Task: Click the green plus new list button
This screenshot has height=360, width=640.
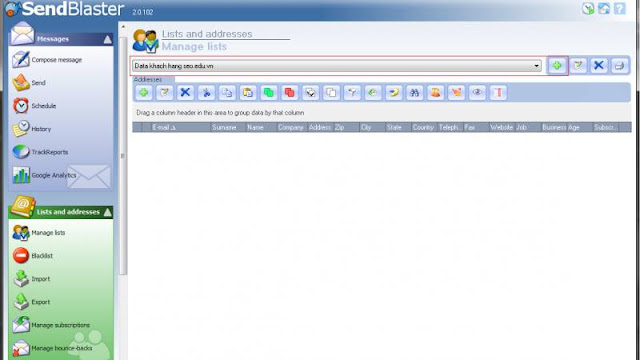Action: pyautogui.click(x=557, y=66)
